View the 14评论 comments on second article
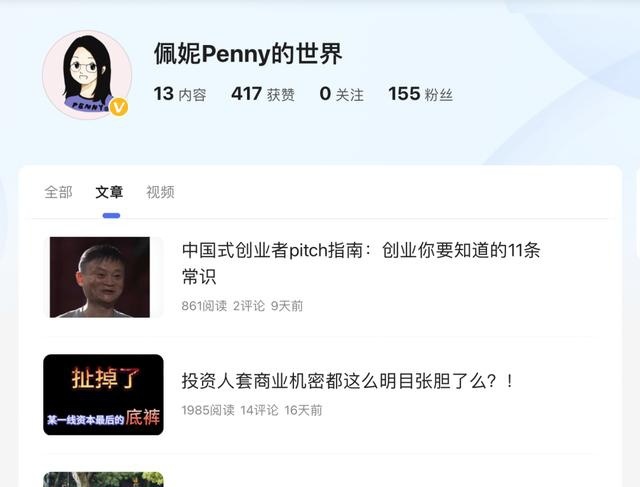The image size is (640, 487). click(x=260, y=410)
